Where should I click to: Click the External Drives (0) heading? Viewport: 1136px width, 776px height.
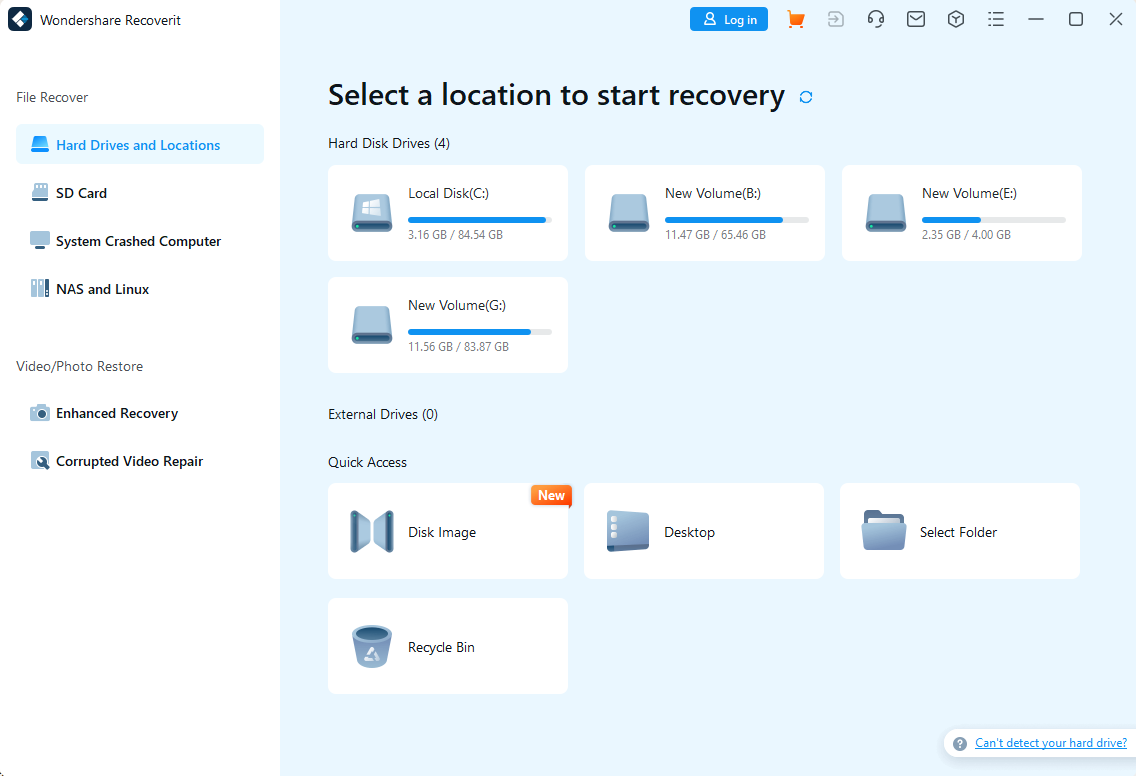click(x=383, y=414)
